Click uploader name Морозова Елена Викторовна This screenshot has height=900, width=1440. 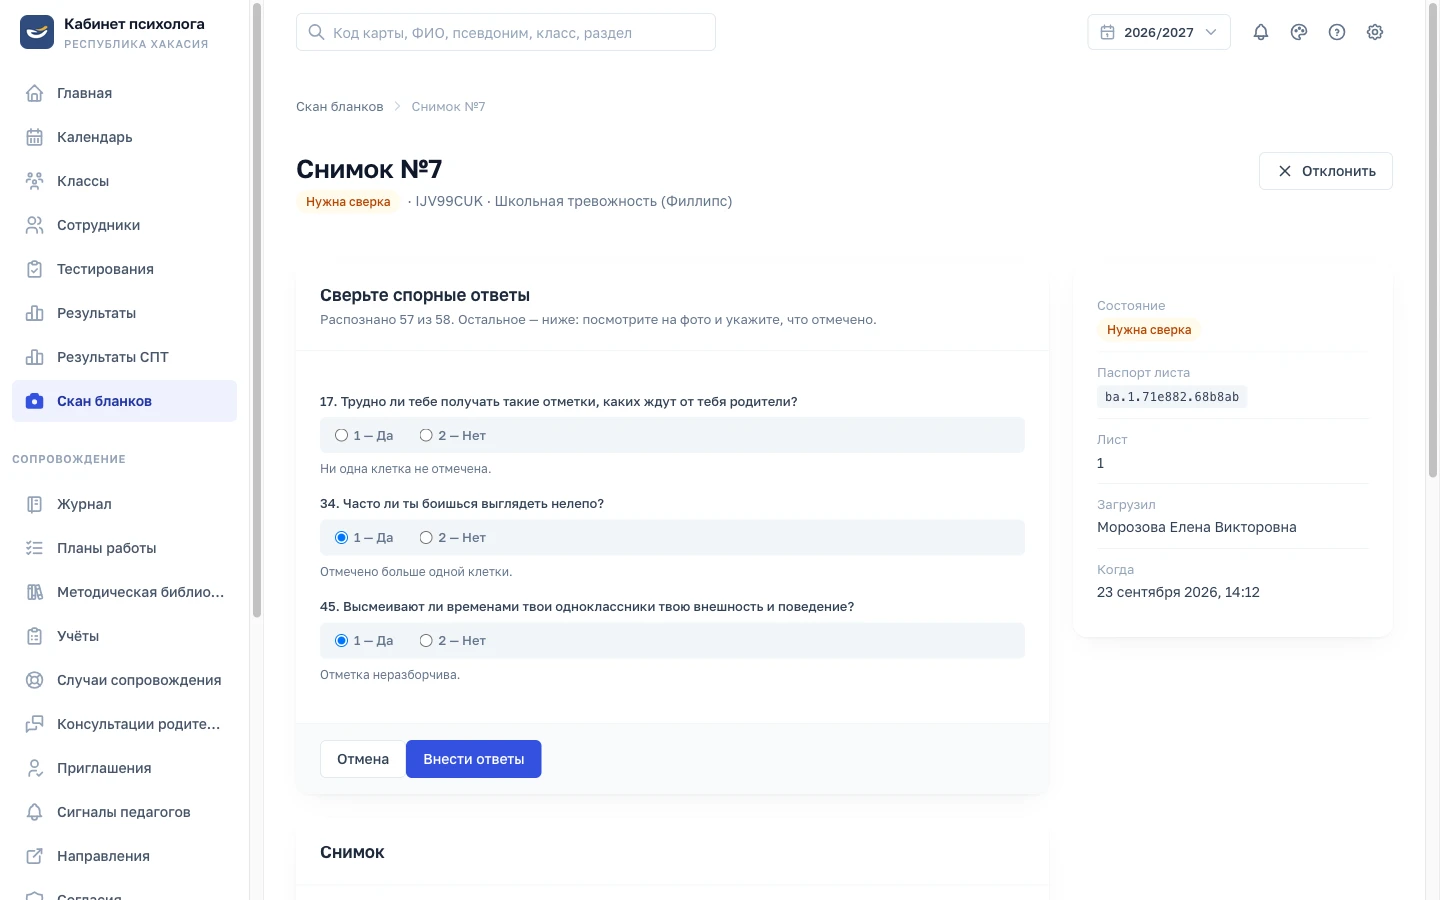coord(1197,527)
